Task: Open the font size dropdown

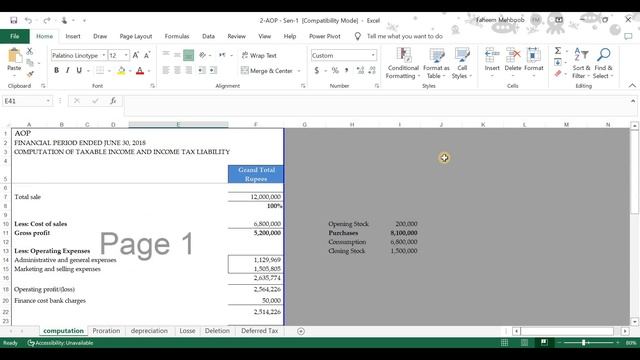Action: [x=126, y=55]
